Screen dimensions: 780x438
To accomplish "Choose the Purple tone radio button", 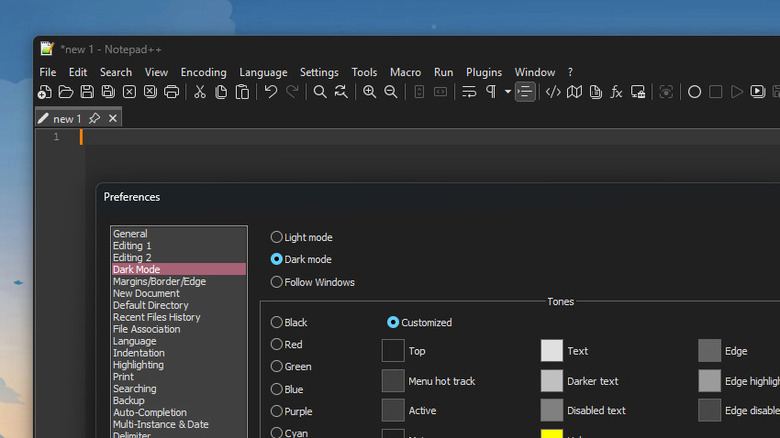I will point(277,411).
